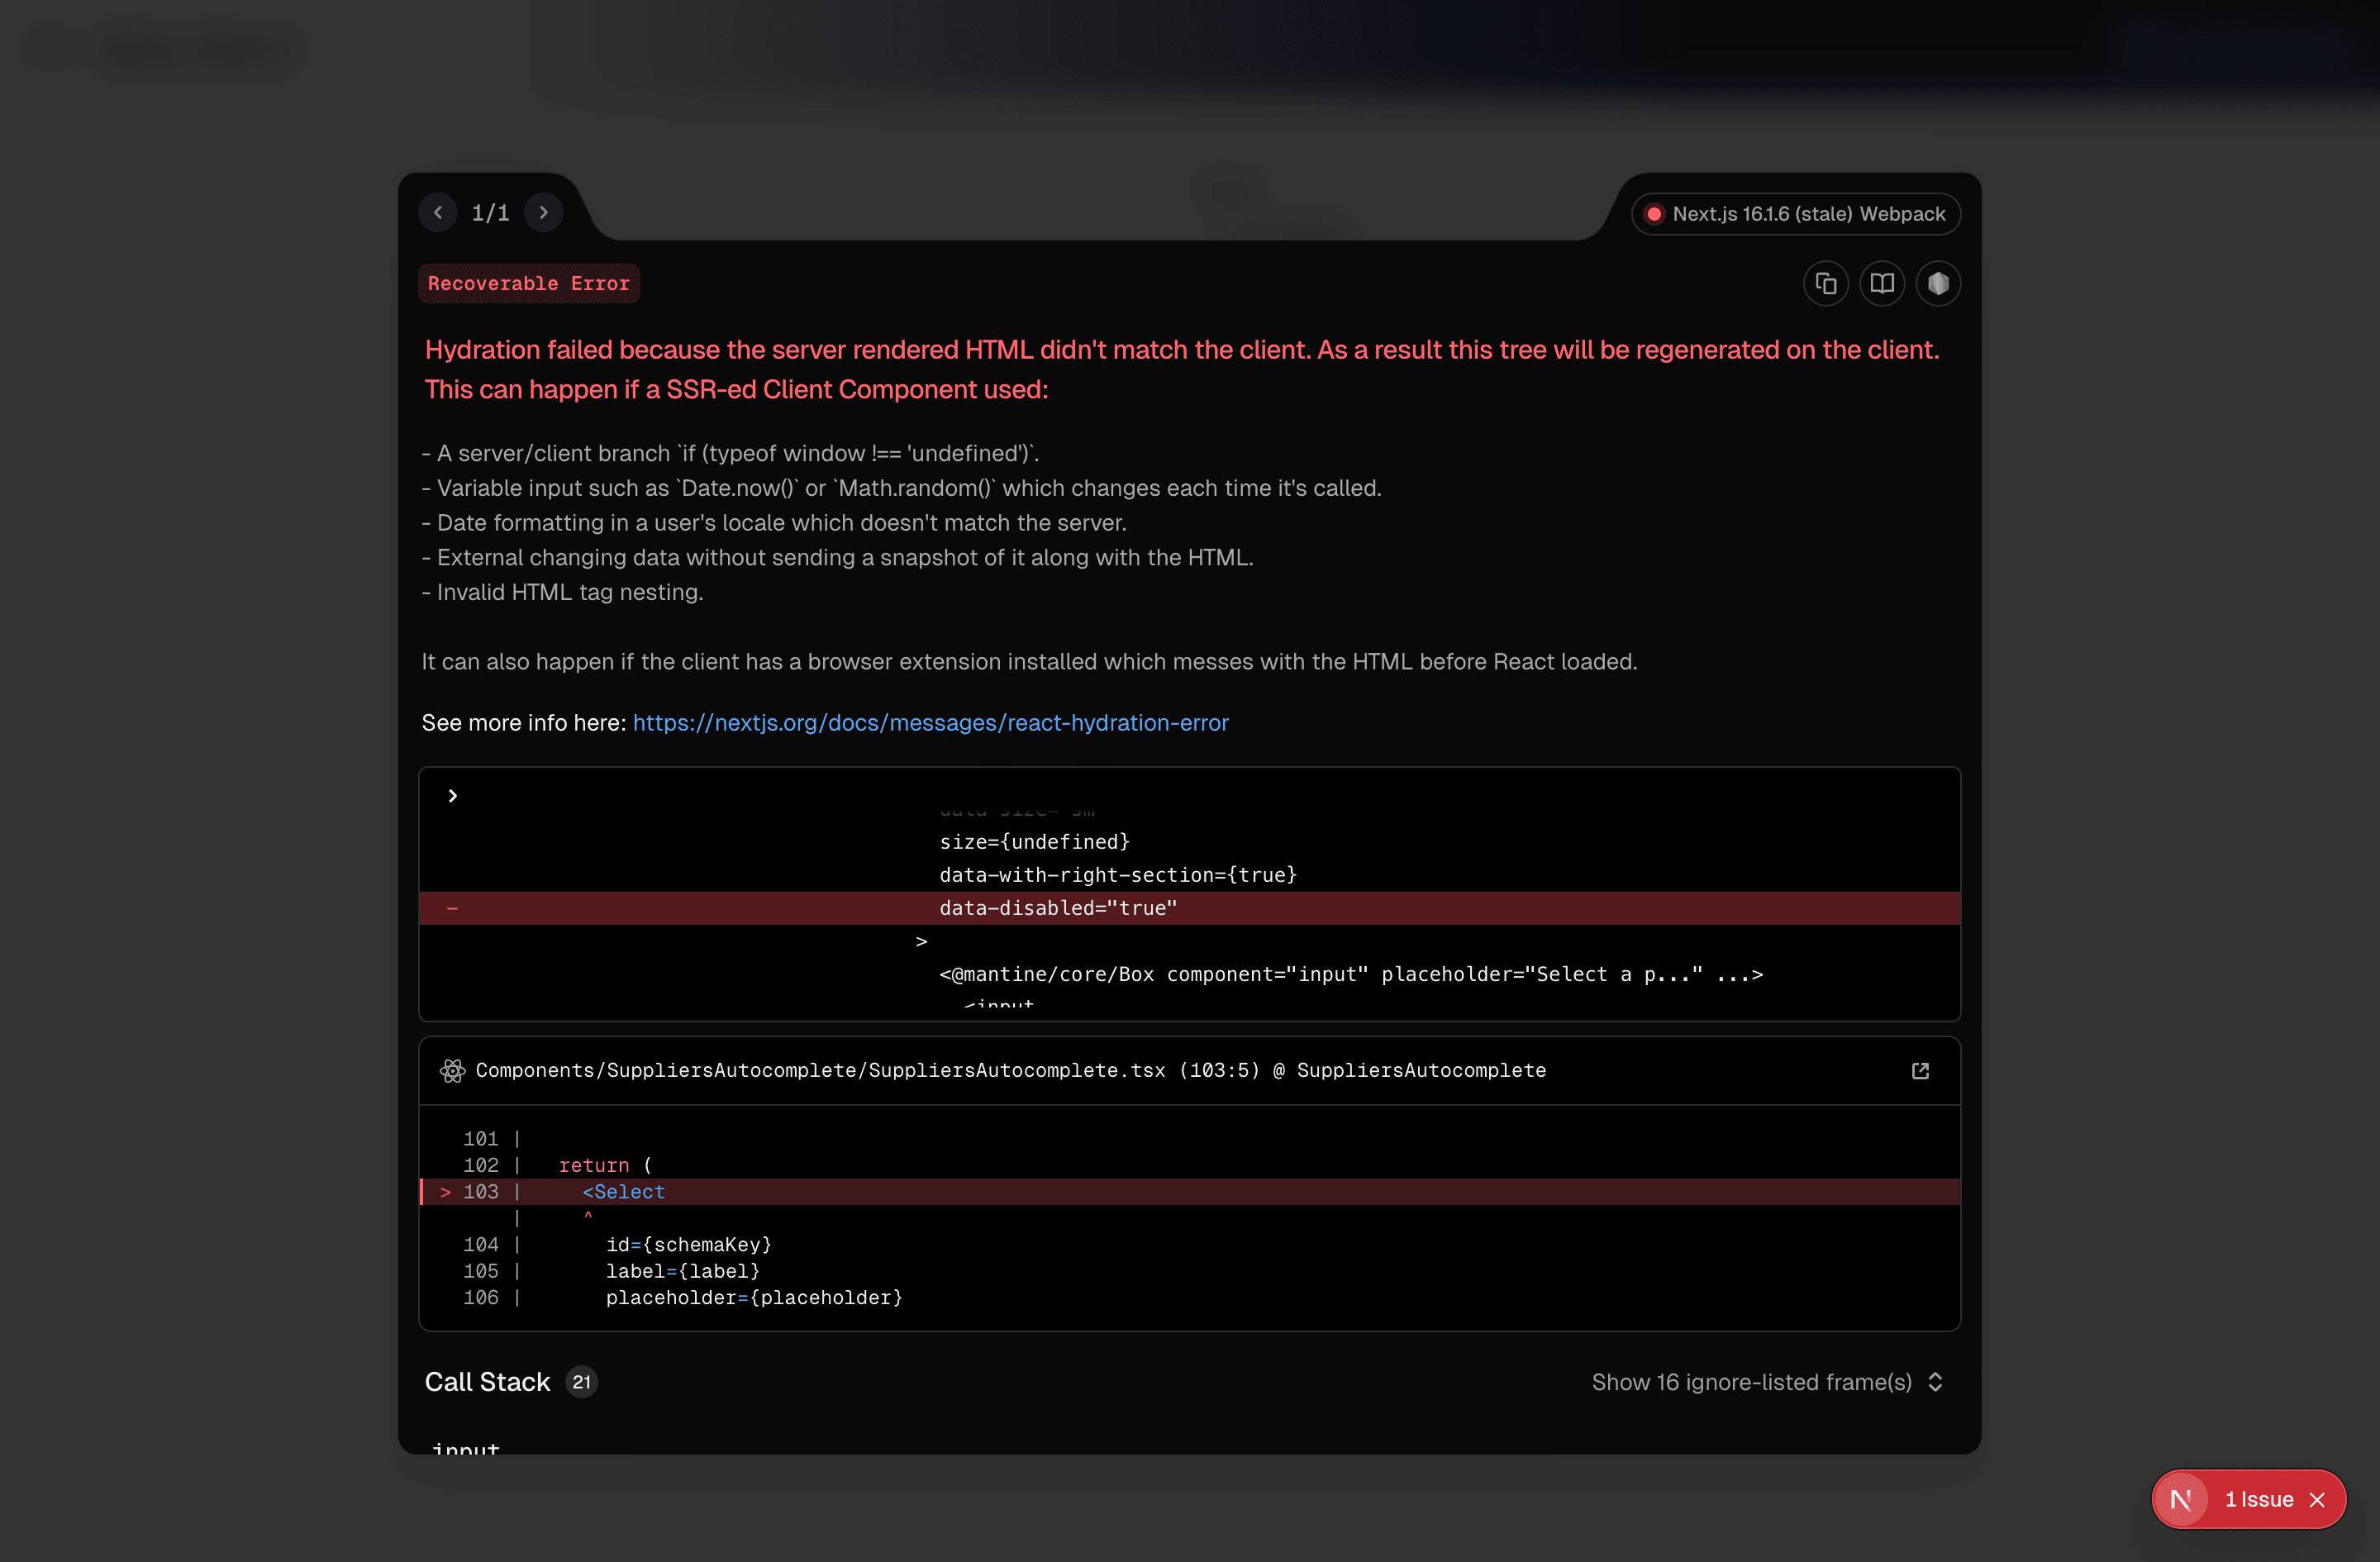
Task: Click up-down chevrons beside ignore-listed frames
Action: pyautogui.click(x=1935, y=1382)
